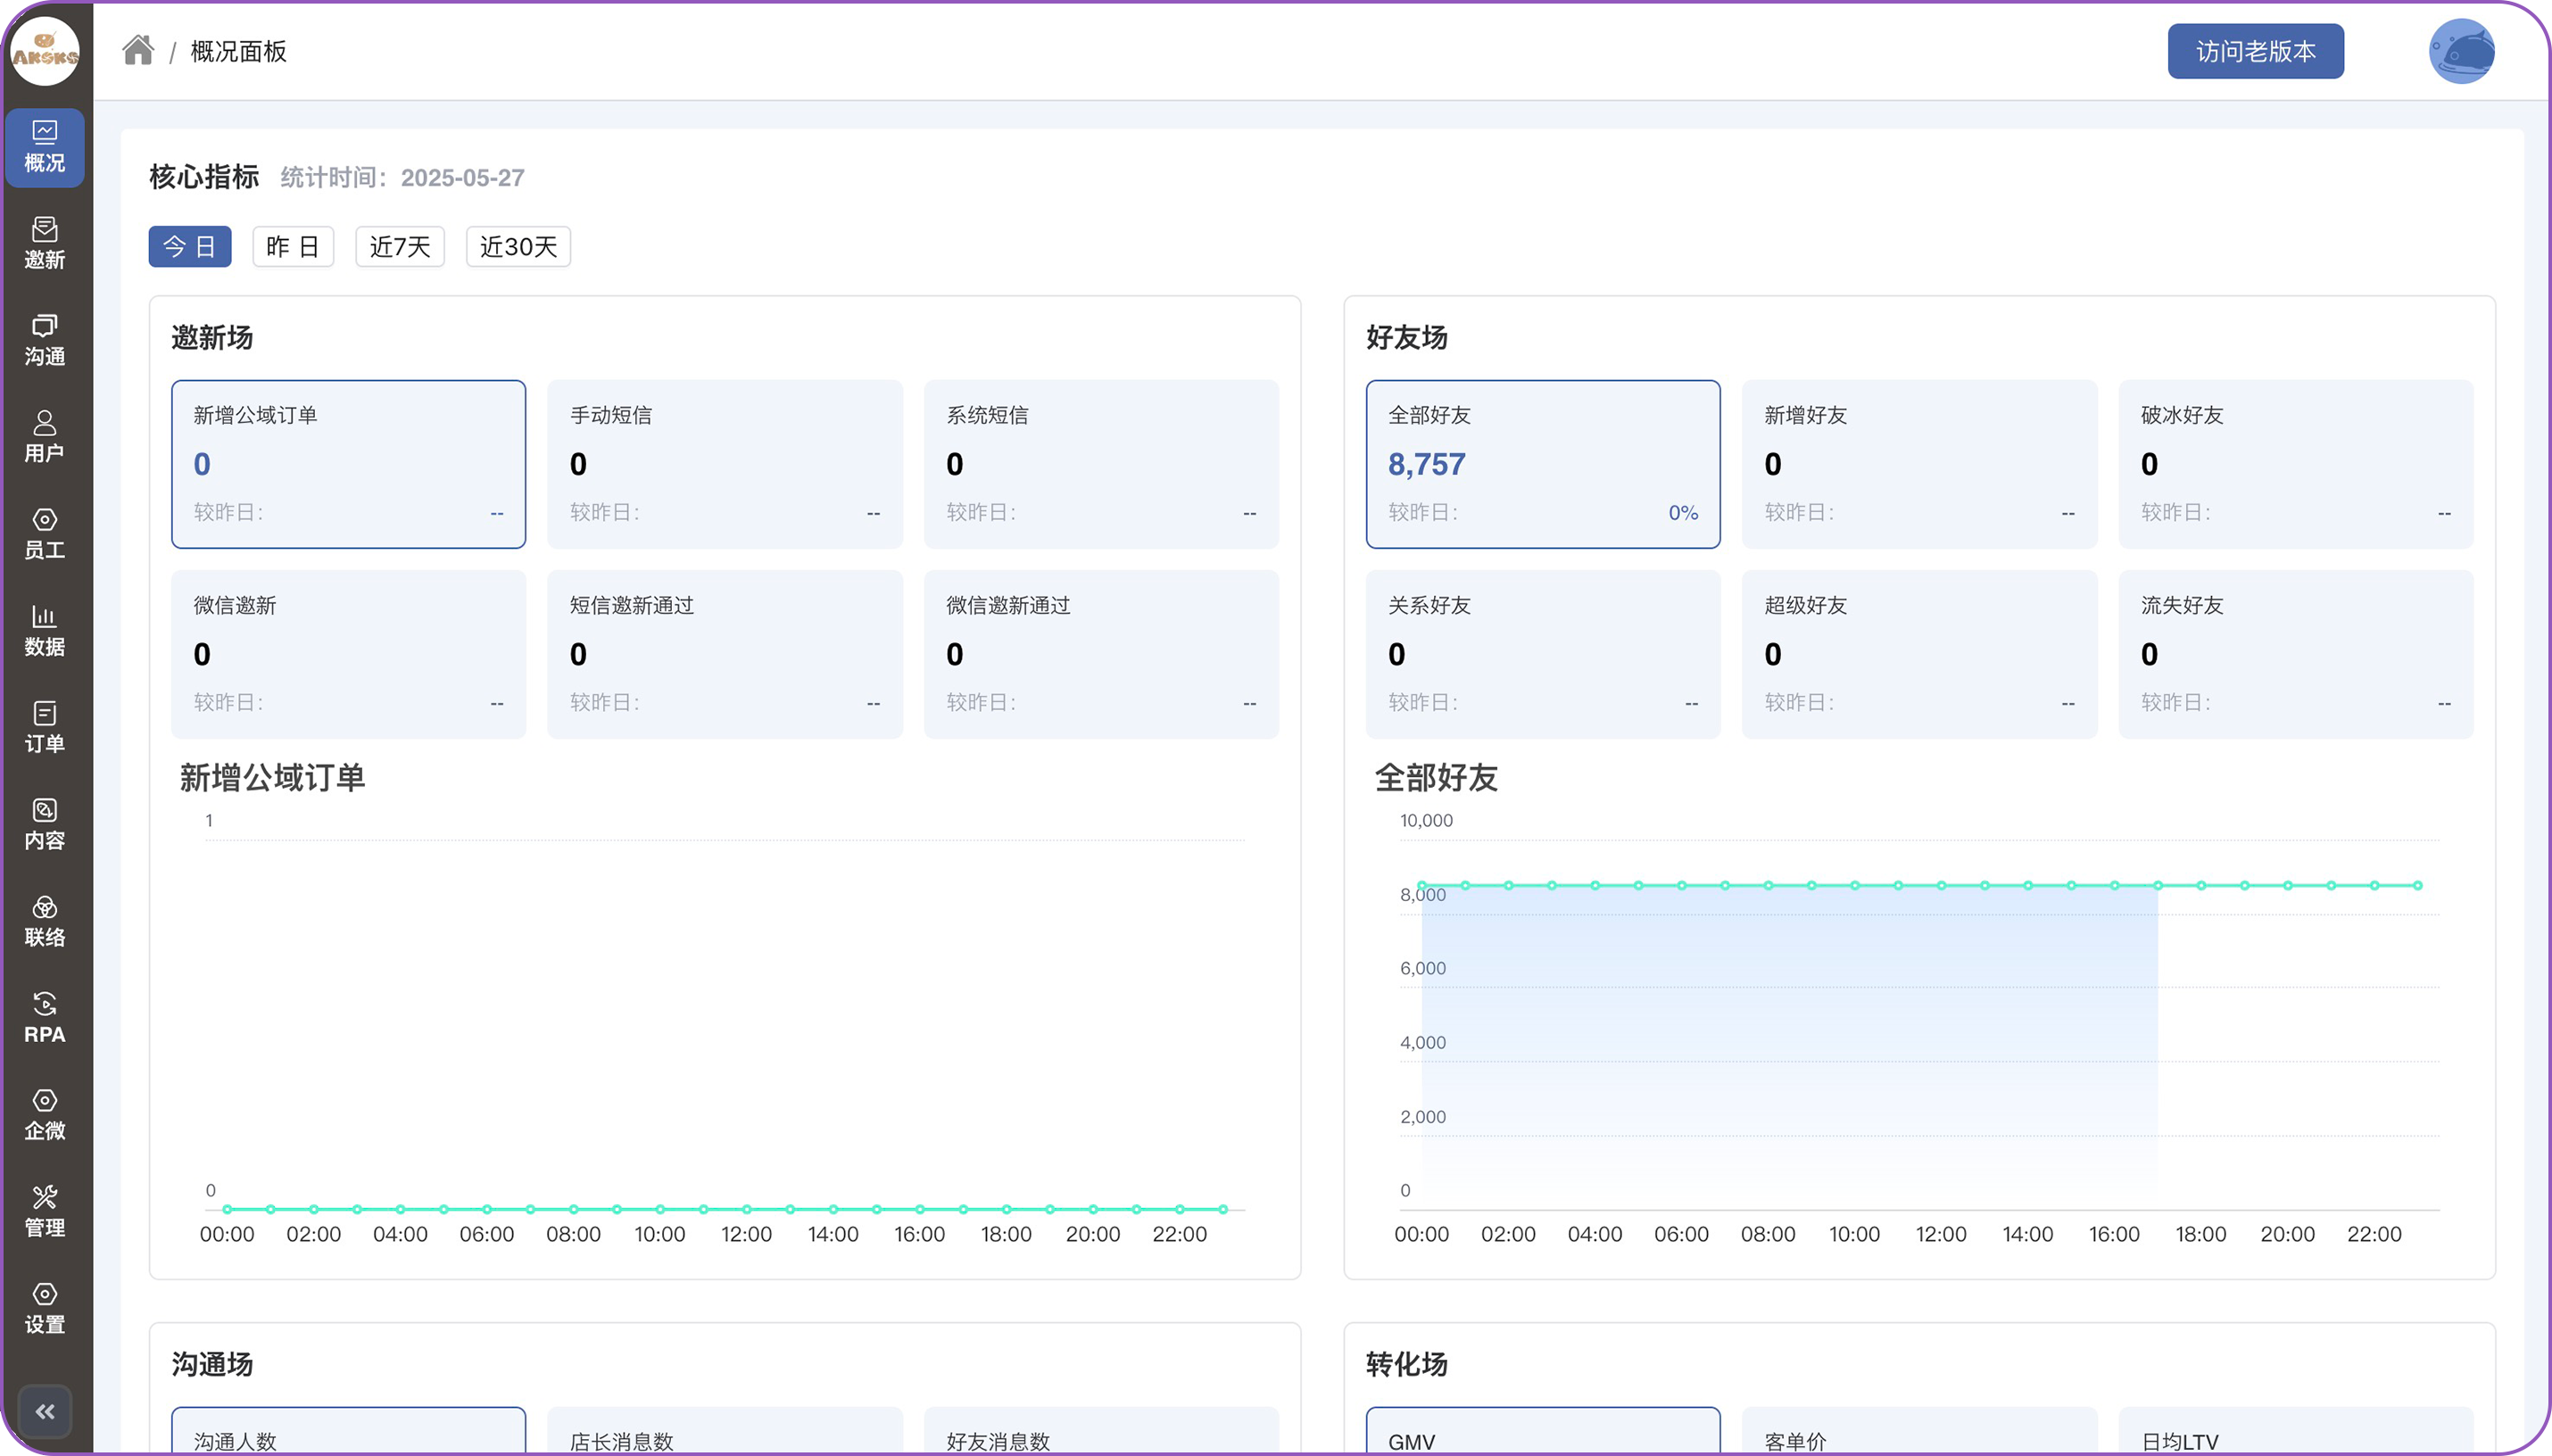Viewport: 2552px width, 1456px height.
Task: Click 16:00 data point on 全部好友 chart
Action: click(x=2115, y=886)
